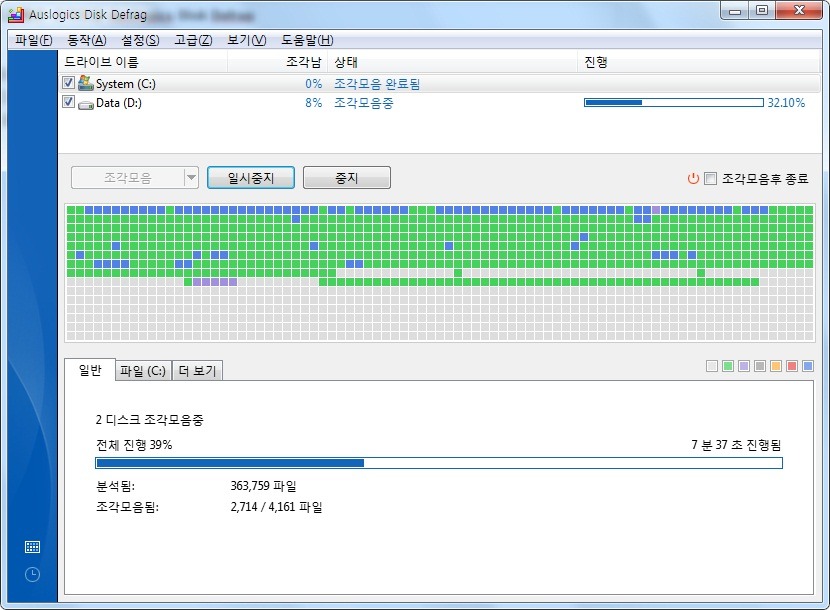The height and width of the screenshot is (610, 830).
Task: Click the 2 디스크 조각모음중 heading
Action: 150,420
